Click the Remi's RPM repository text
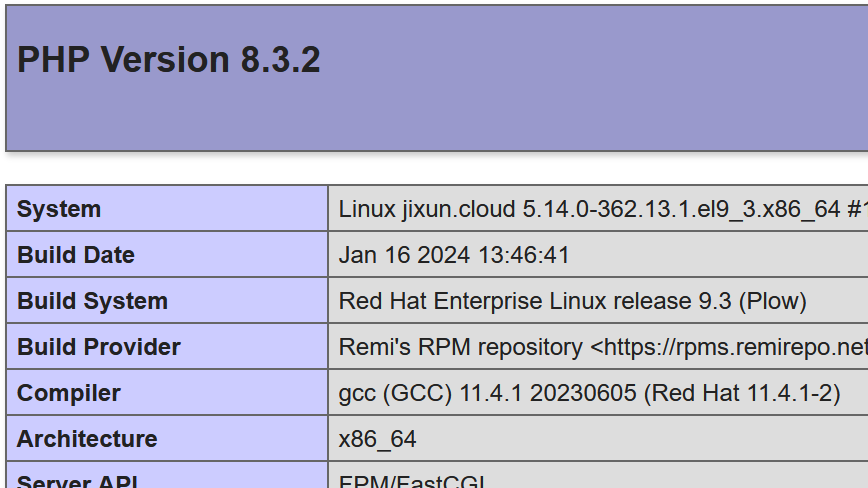This screenshot has width=868, height=488. pos(460,347)
